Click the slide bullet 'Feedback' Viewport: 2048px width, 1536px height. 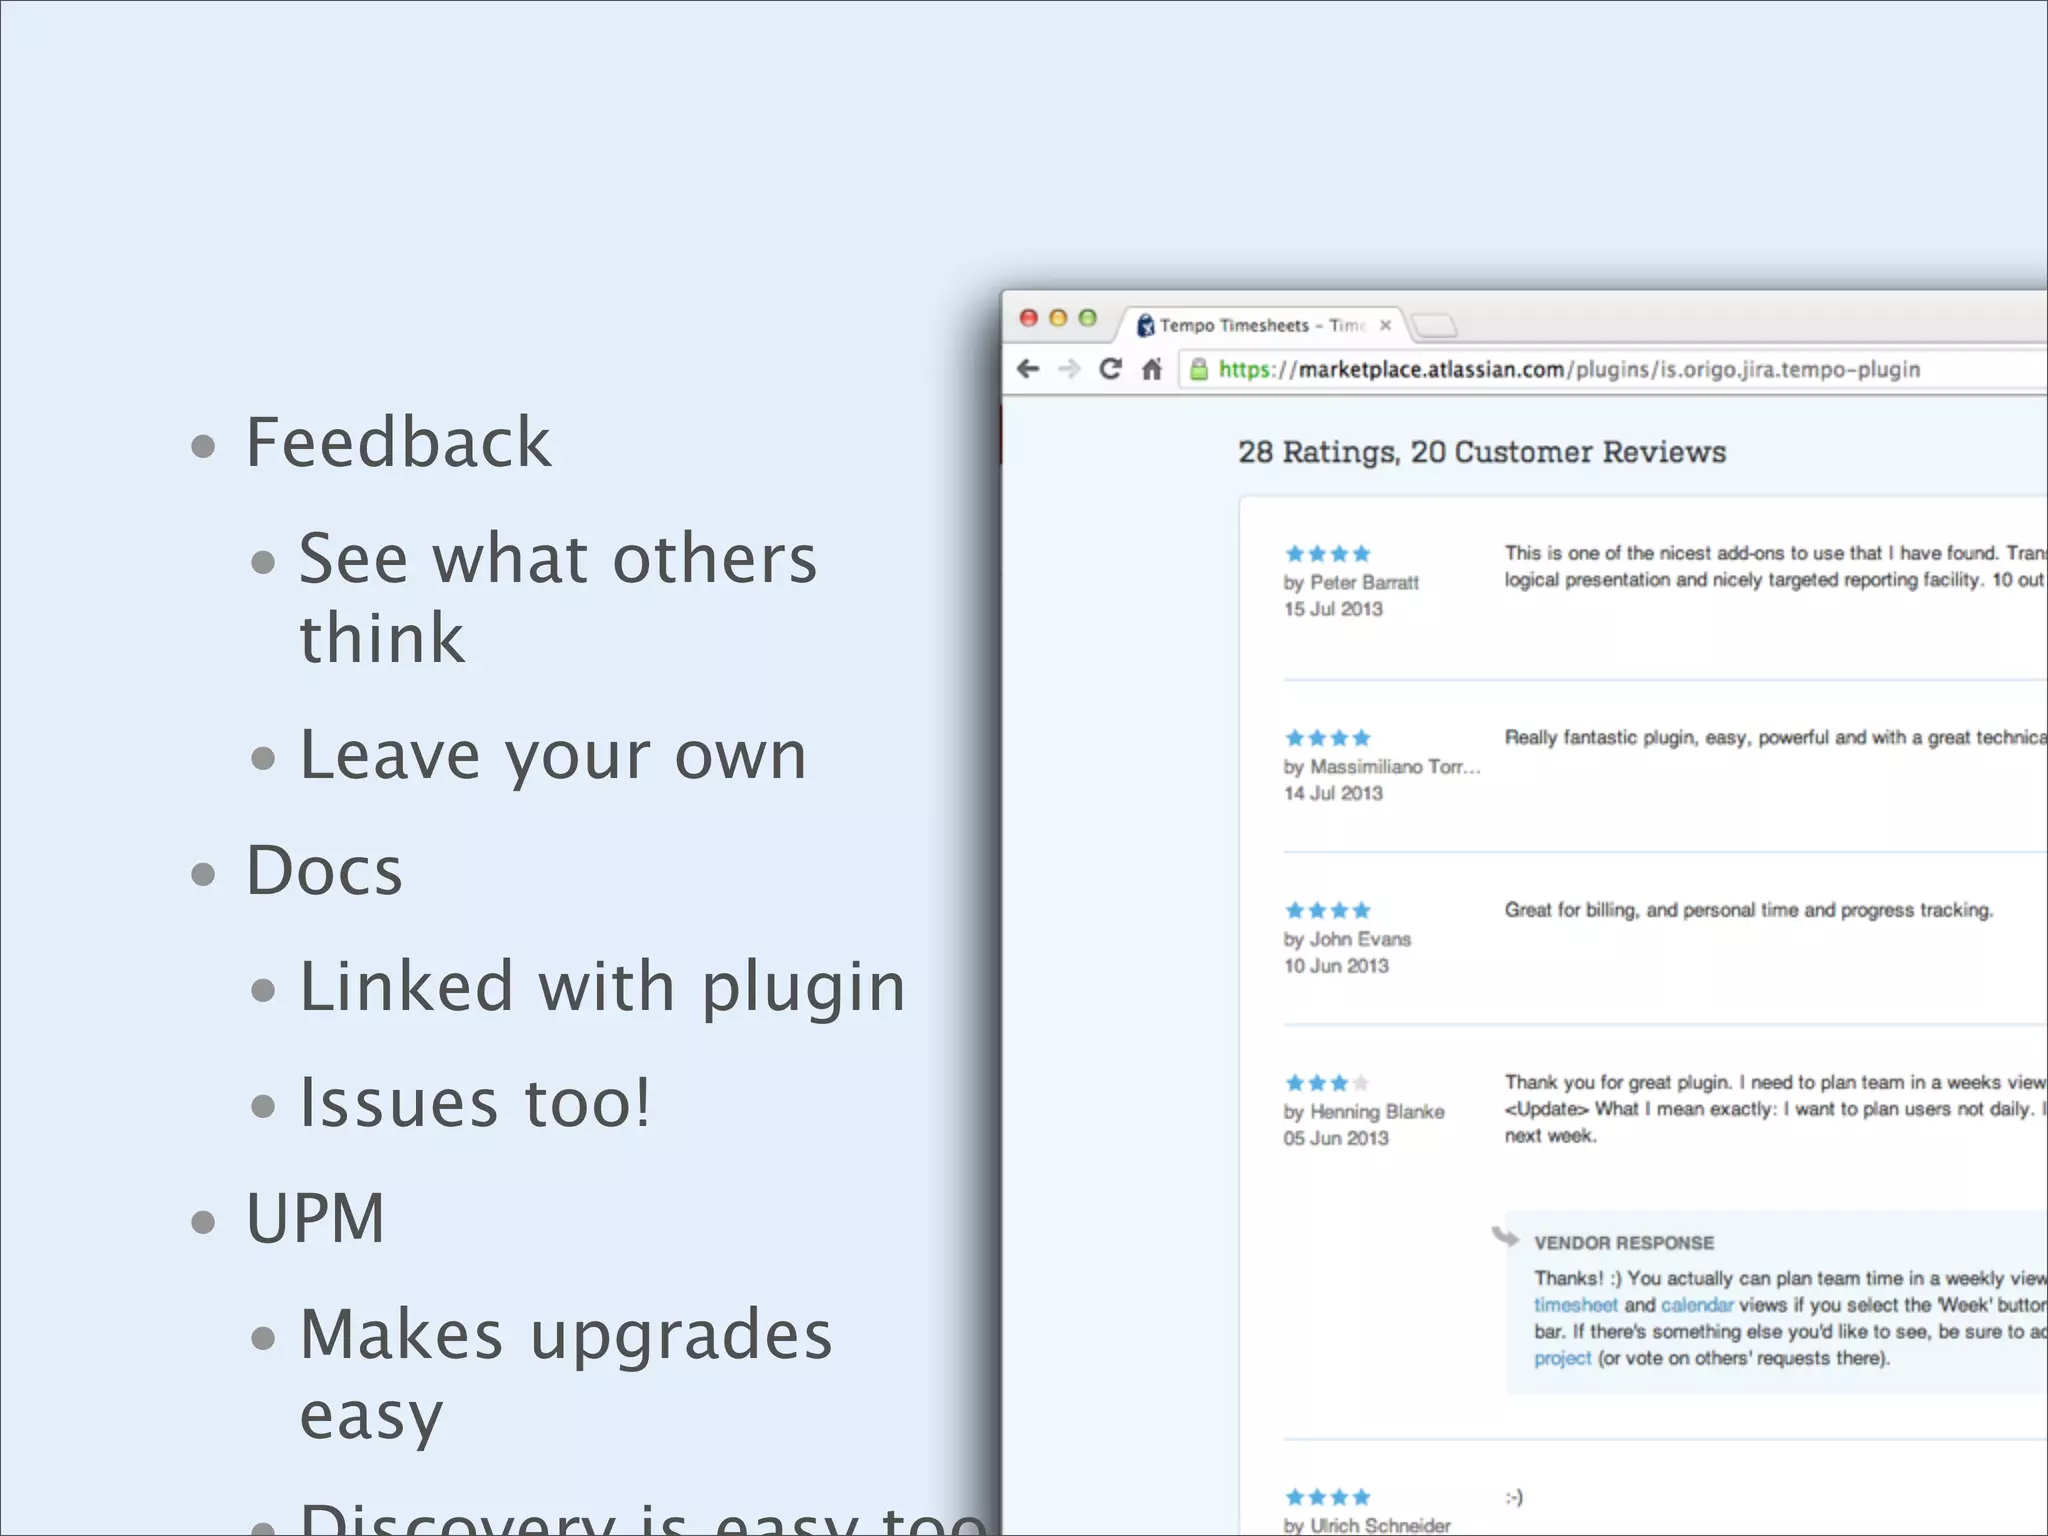click(398, 442)
